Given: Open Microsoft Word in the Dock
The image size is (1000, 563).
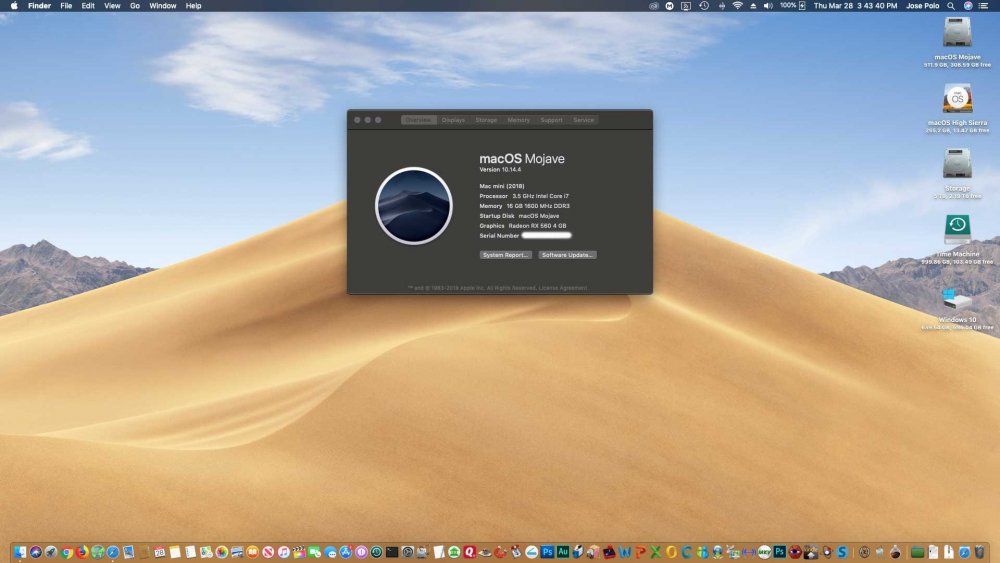Looking at the screenshot, I should tap(625, 552).
